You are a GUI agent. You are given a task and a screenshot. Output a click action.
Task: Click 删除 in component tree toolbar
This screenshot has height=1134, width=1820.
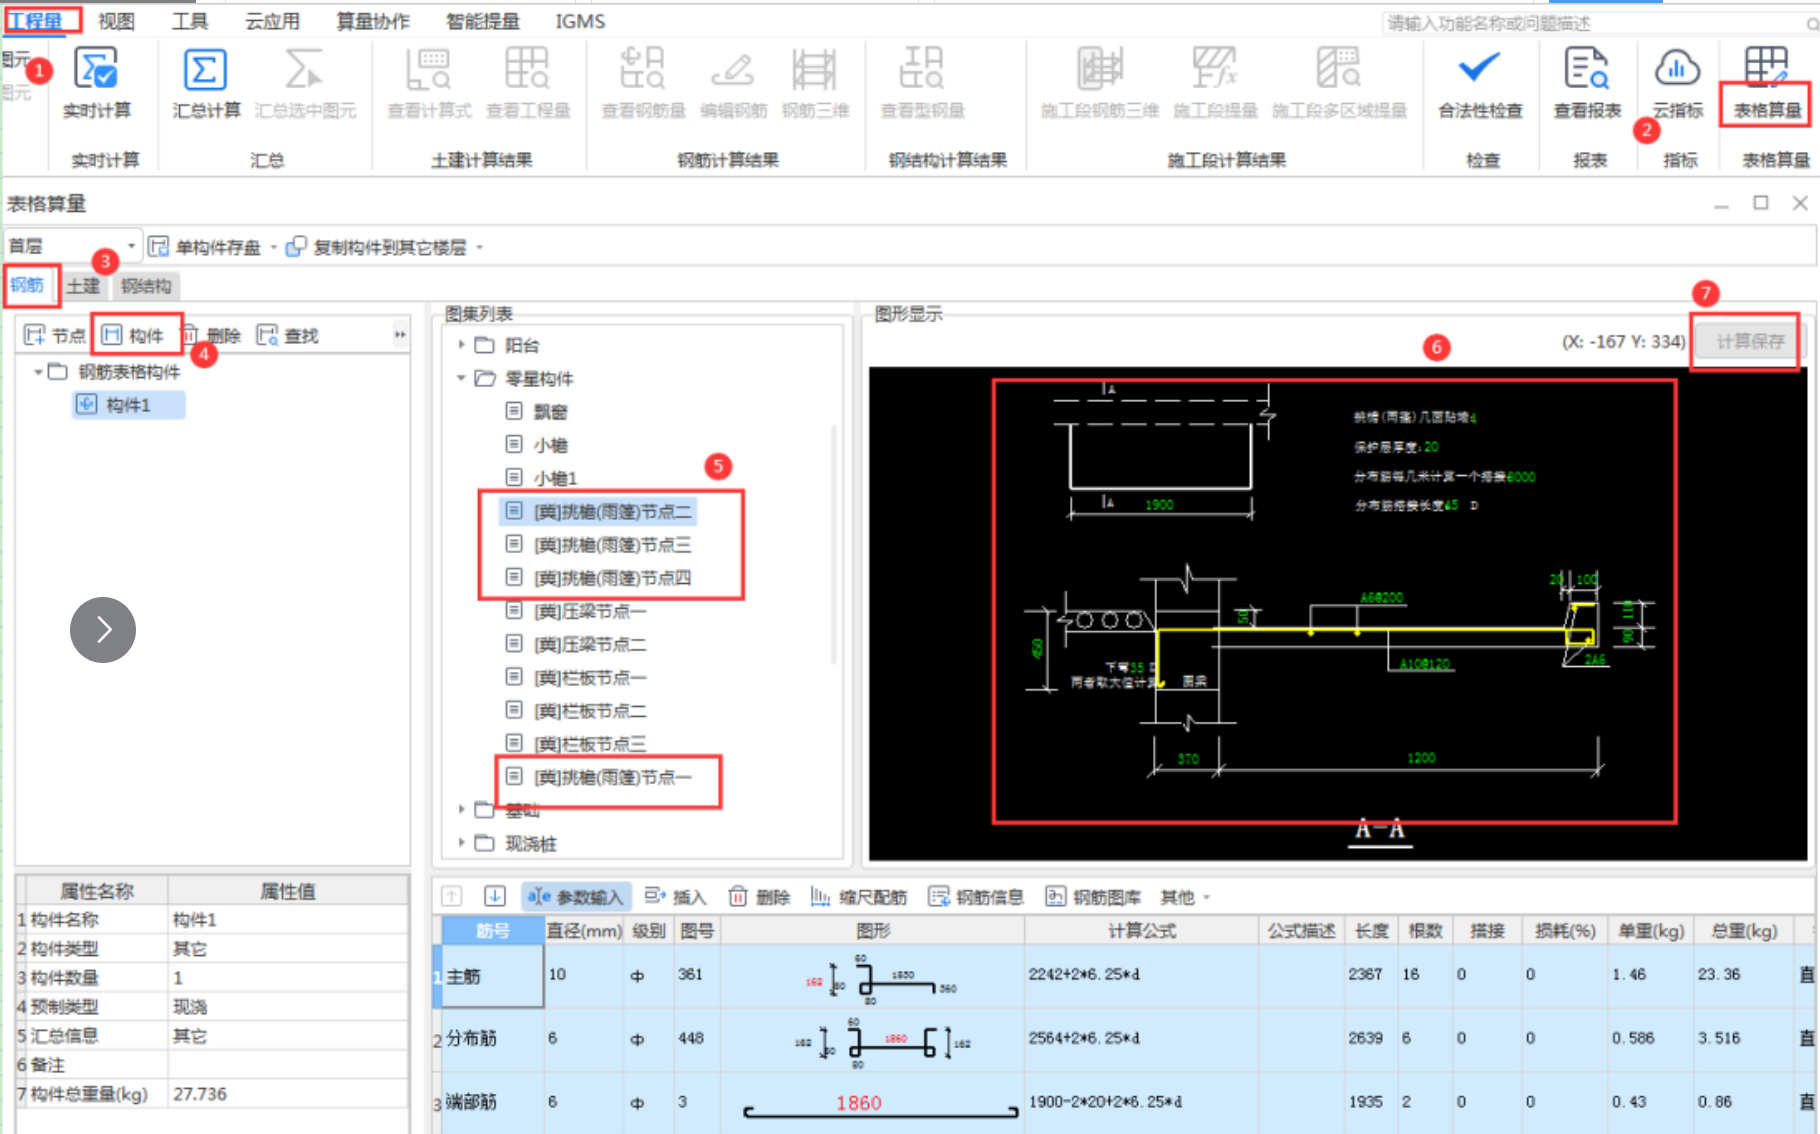tap(212, 335)
